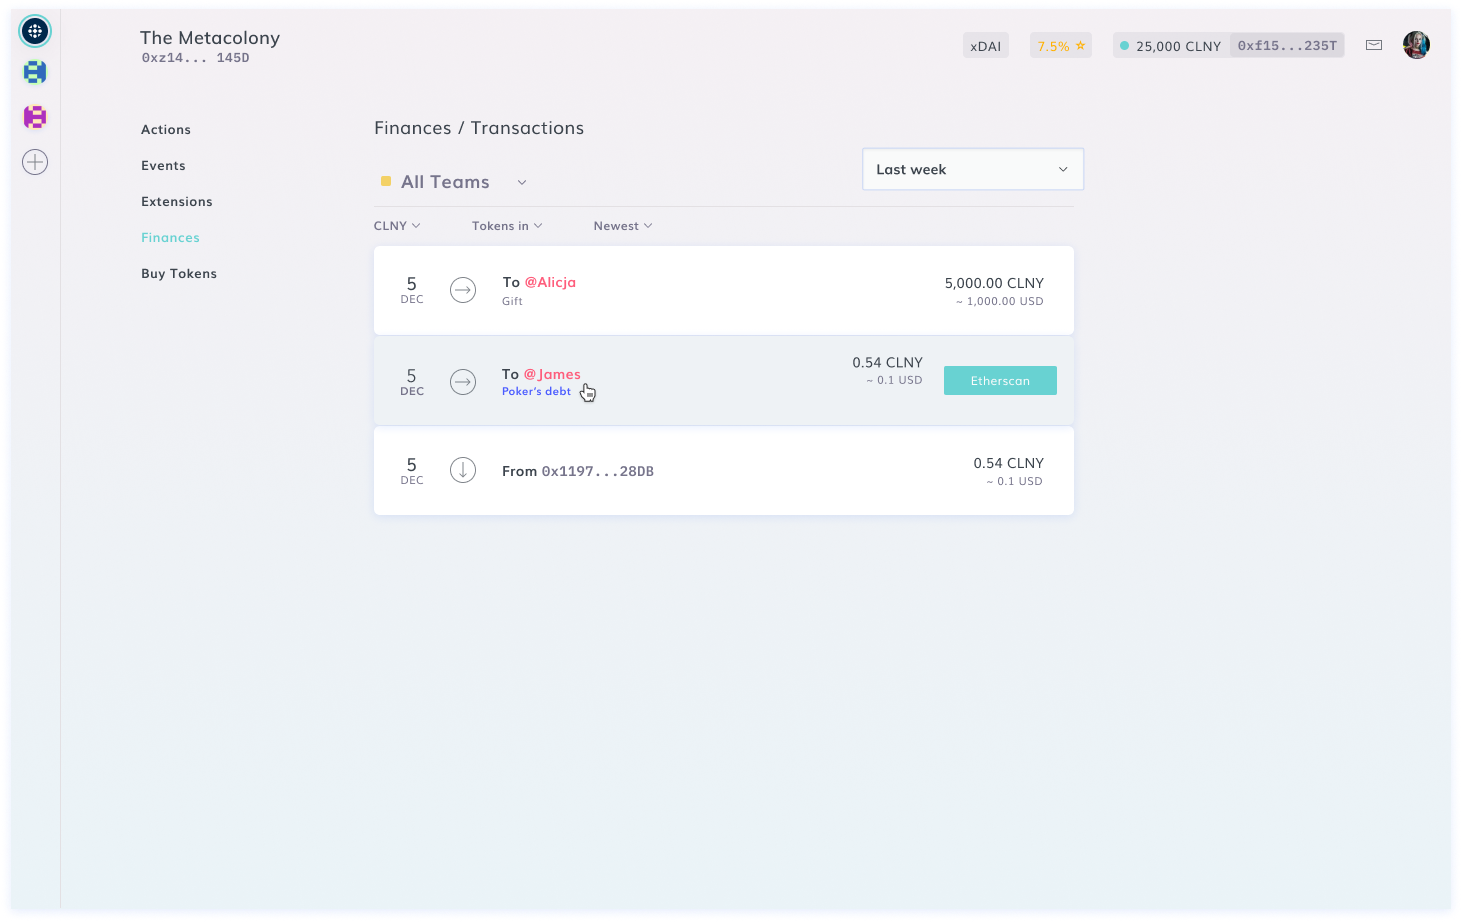This screenshot has width=1462, height=922.
Task: Click the Gift annotation text
Action: point(512,301)
